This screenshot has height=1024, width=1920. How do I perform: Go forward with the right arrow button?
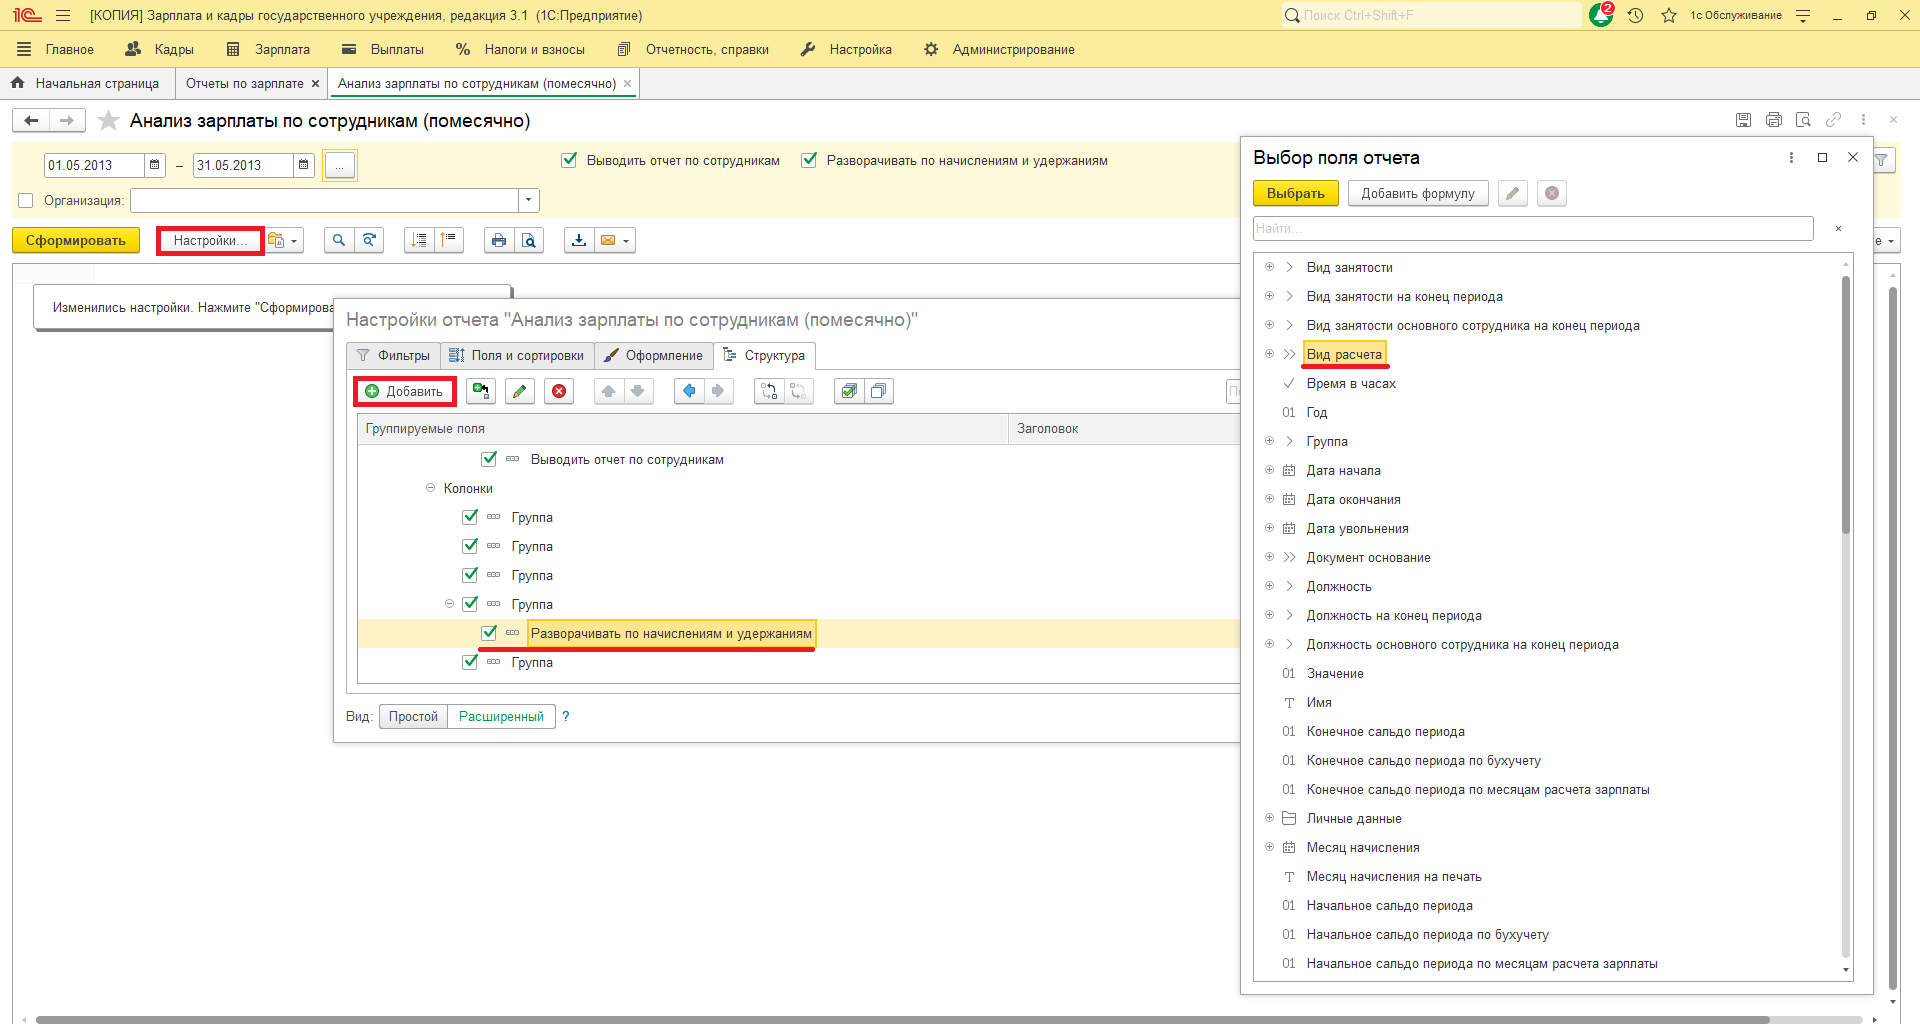click(67, 121)
